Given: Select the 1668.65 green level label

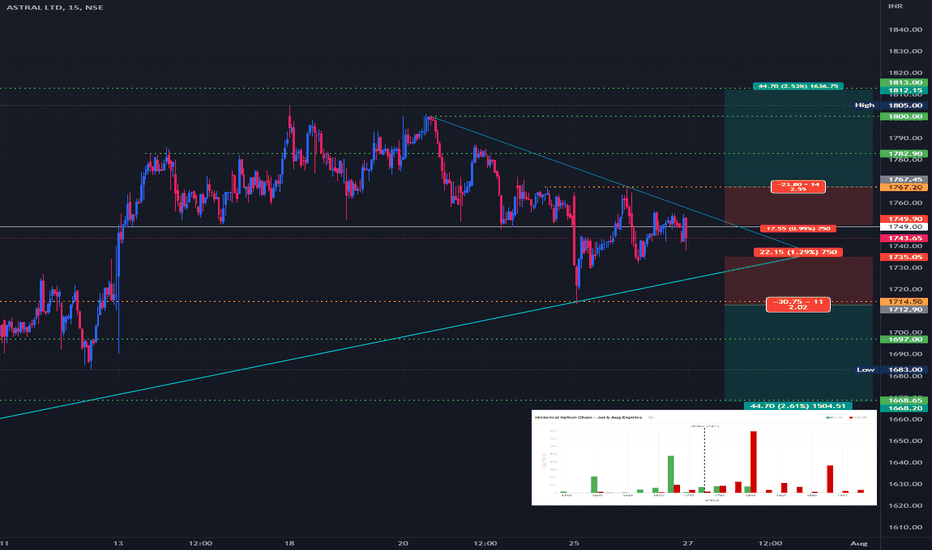Looking at the screenshot, I should pos(903,400).
